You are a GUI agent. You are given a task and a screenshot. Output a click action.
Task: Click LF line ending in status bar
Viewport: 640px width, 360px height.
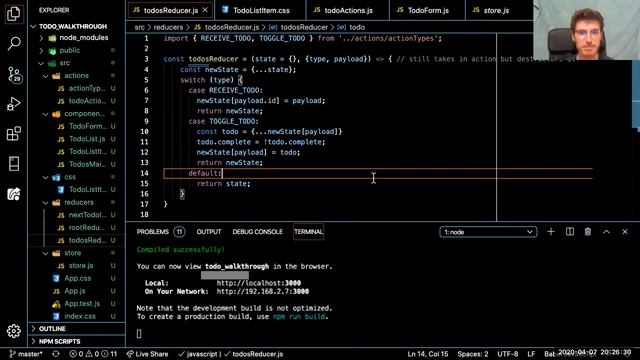tap(531, 354)
